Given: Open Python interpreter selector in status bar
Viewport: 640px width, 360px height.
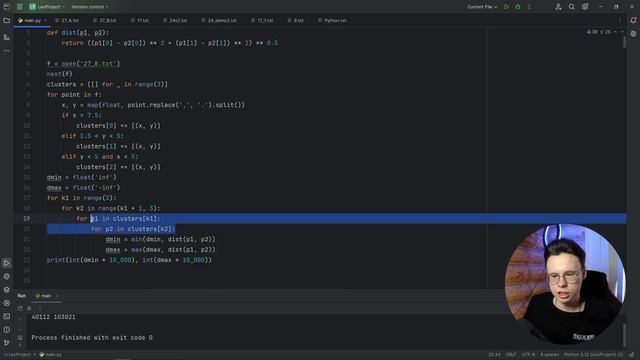Looking at the screenshot, I should coord(593,355).
